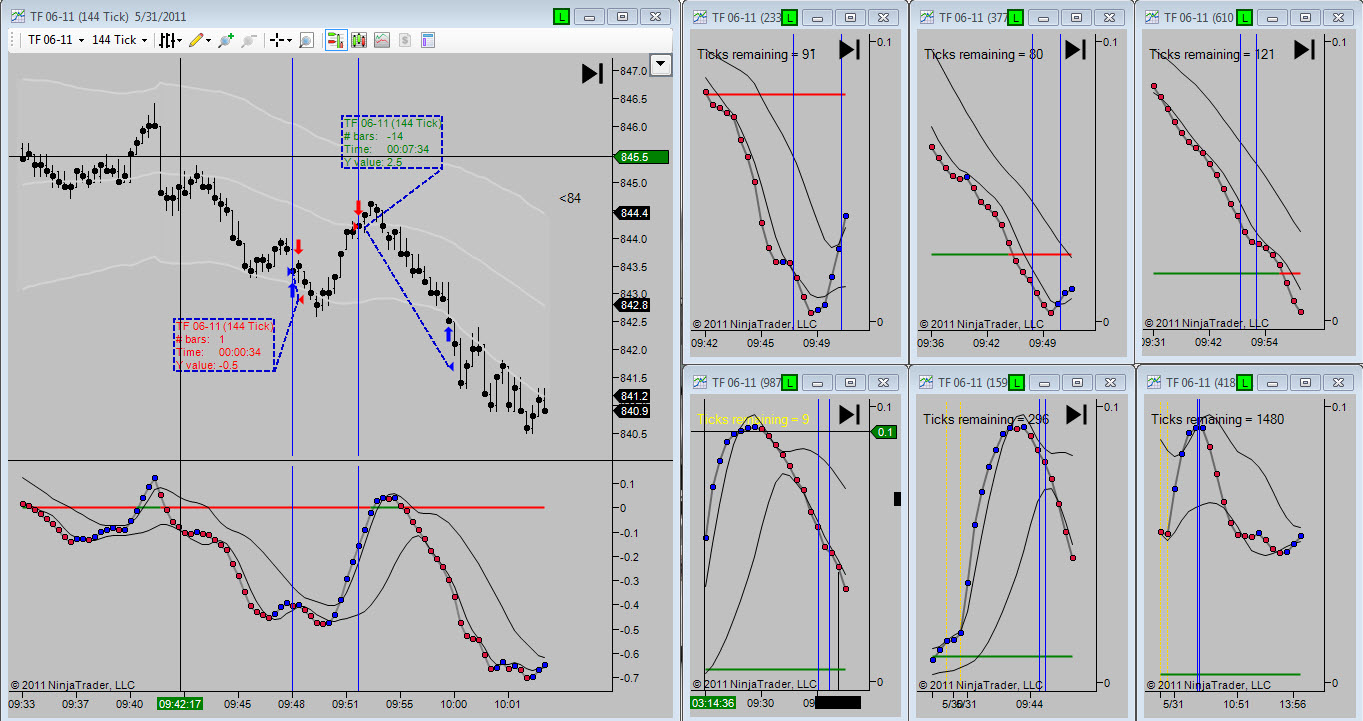This screenshot has height=721, width=1363.
Task: Click the title icon of 159 tick window
Action: point(926,382)
